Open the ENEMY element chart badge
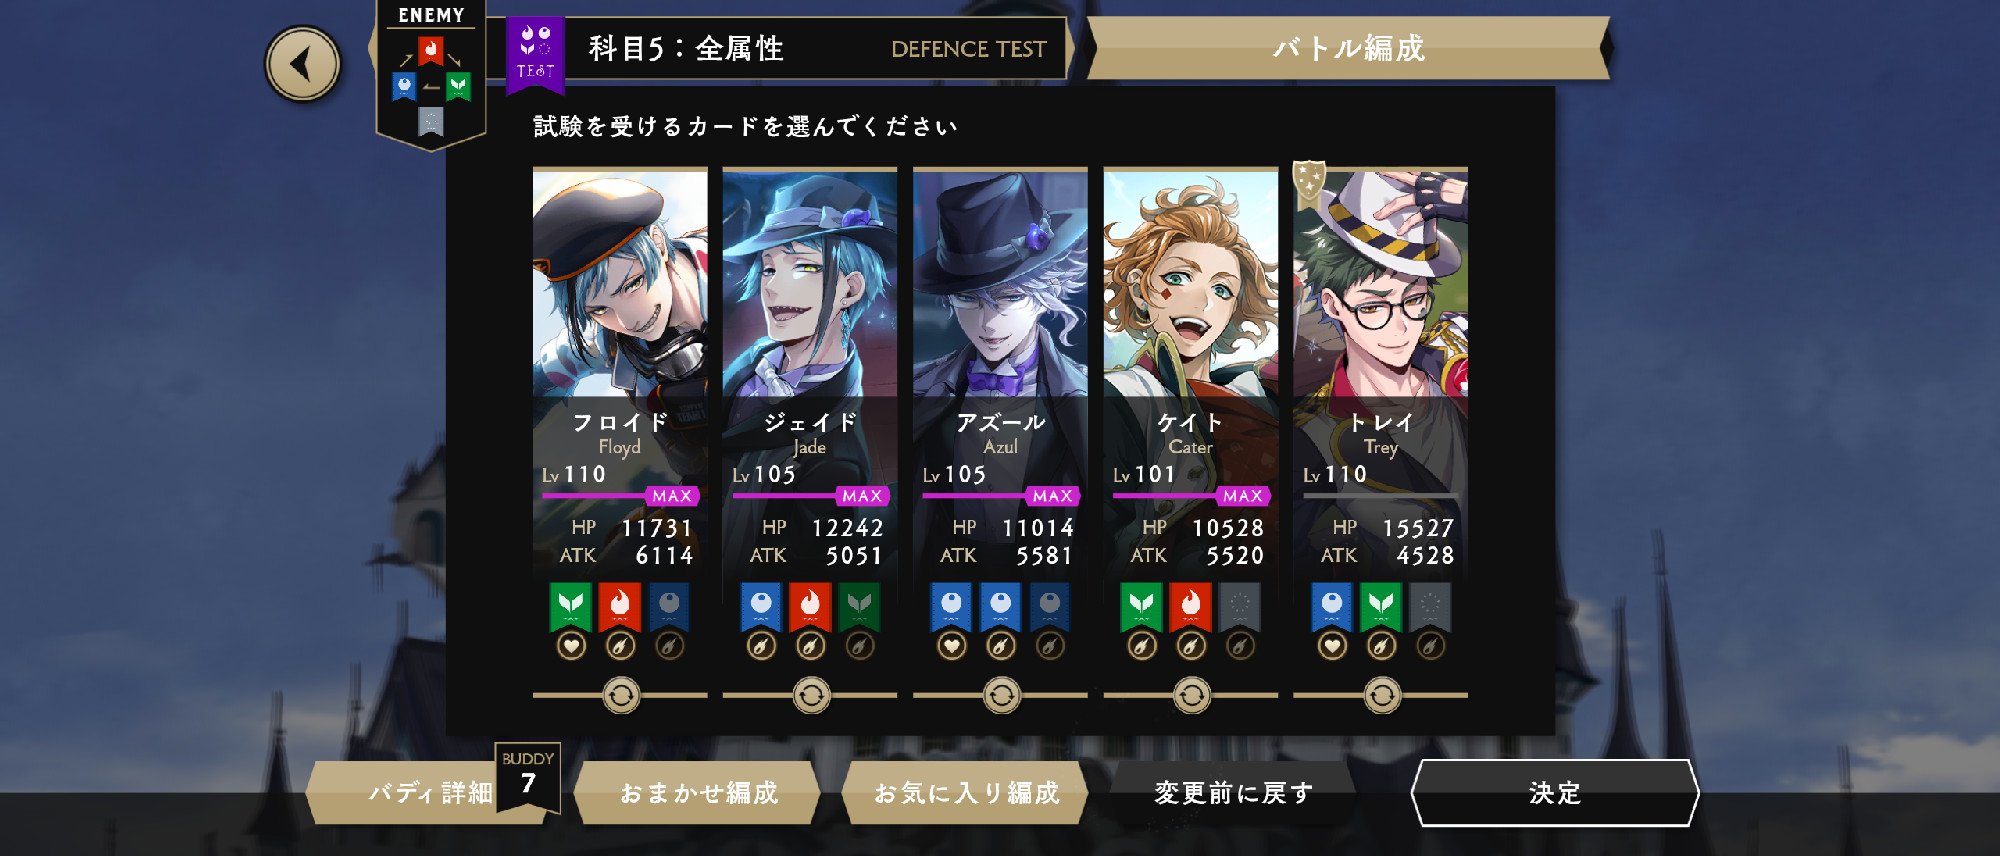 [430, 75]
